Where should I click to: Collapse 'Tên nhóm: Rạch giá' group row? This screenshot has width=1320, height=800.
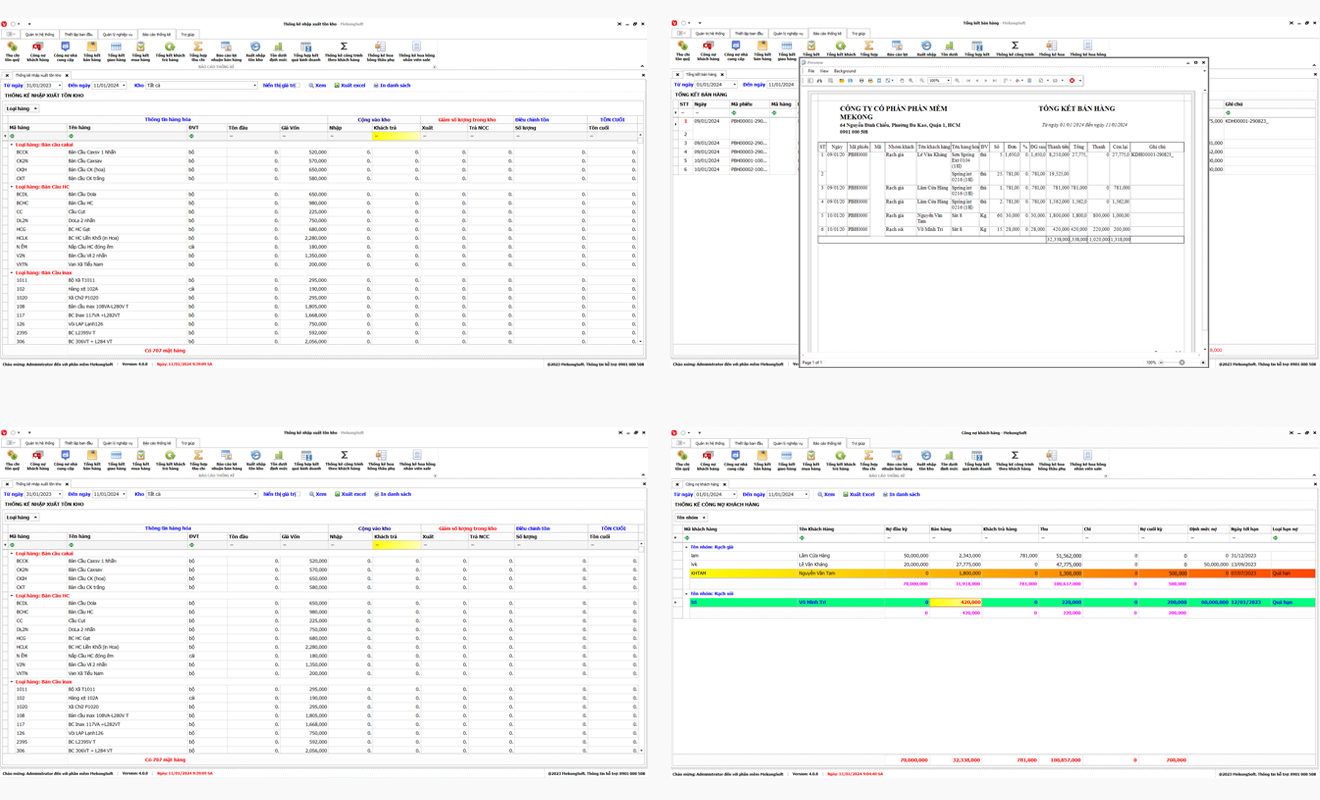pos(686,547)
